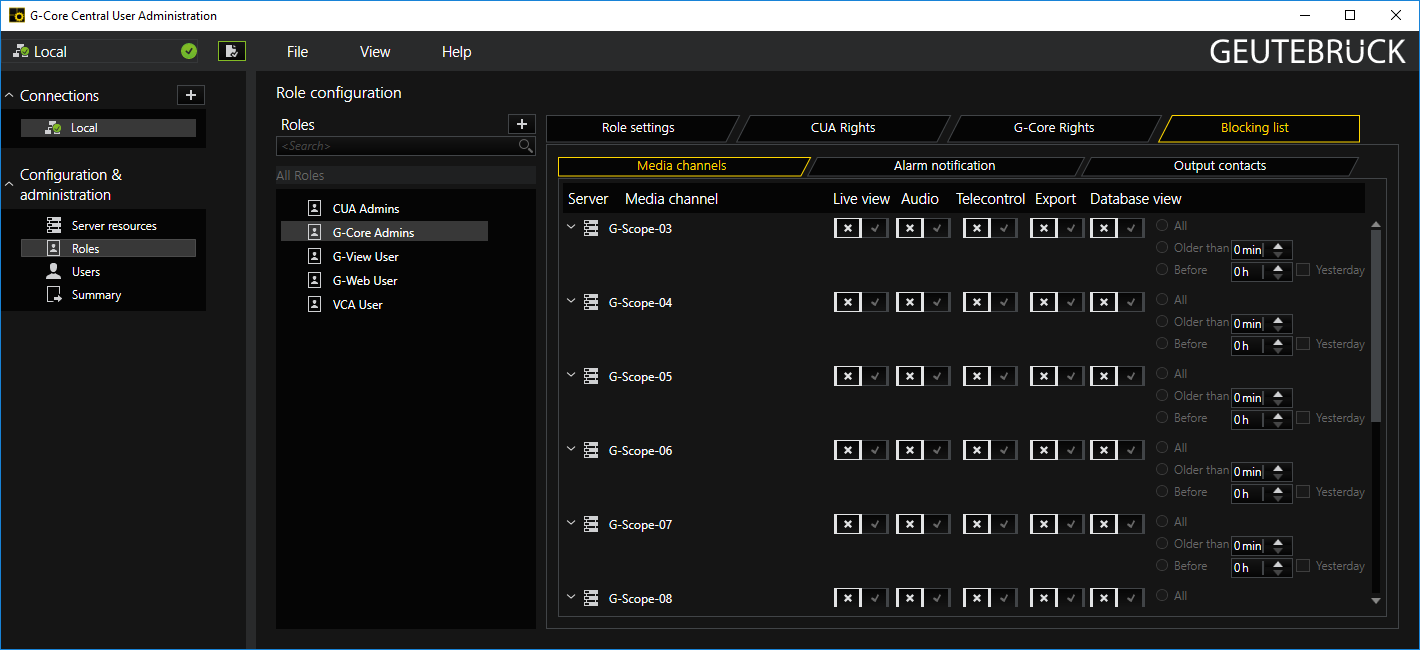Collapse the G-Scope-04 server row
Image resolution: width=1420 pixels, height=650 pixels.
572,301
